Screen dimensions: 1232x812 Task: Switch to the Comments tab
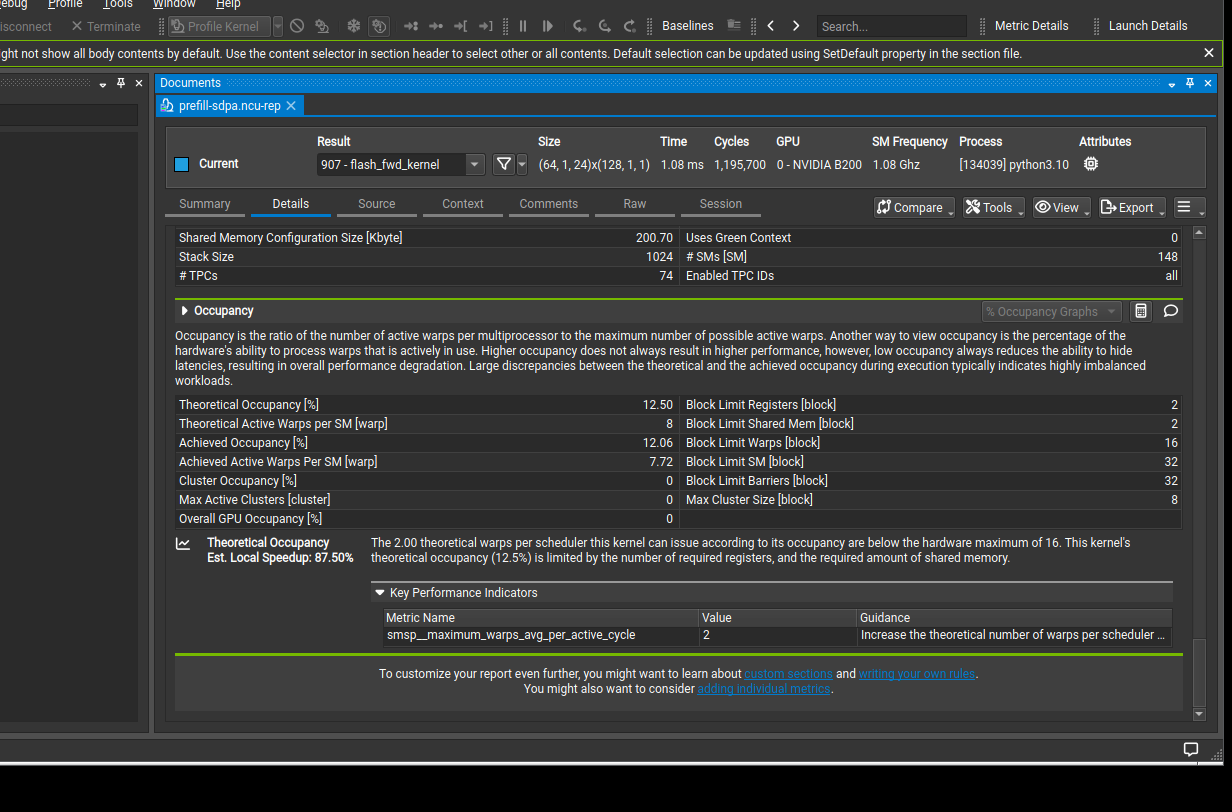[x=549, y=204]
